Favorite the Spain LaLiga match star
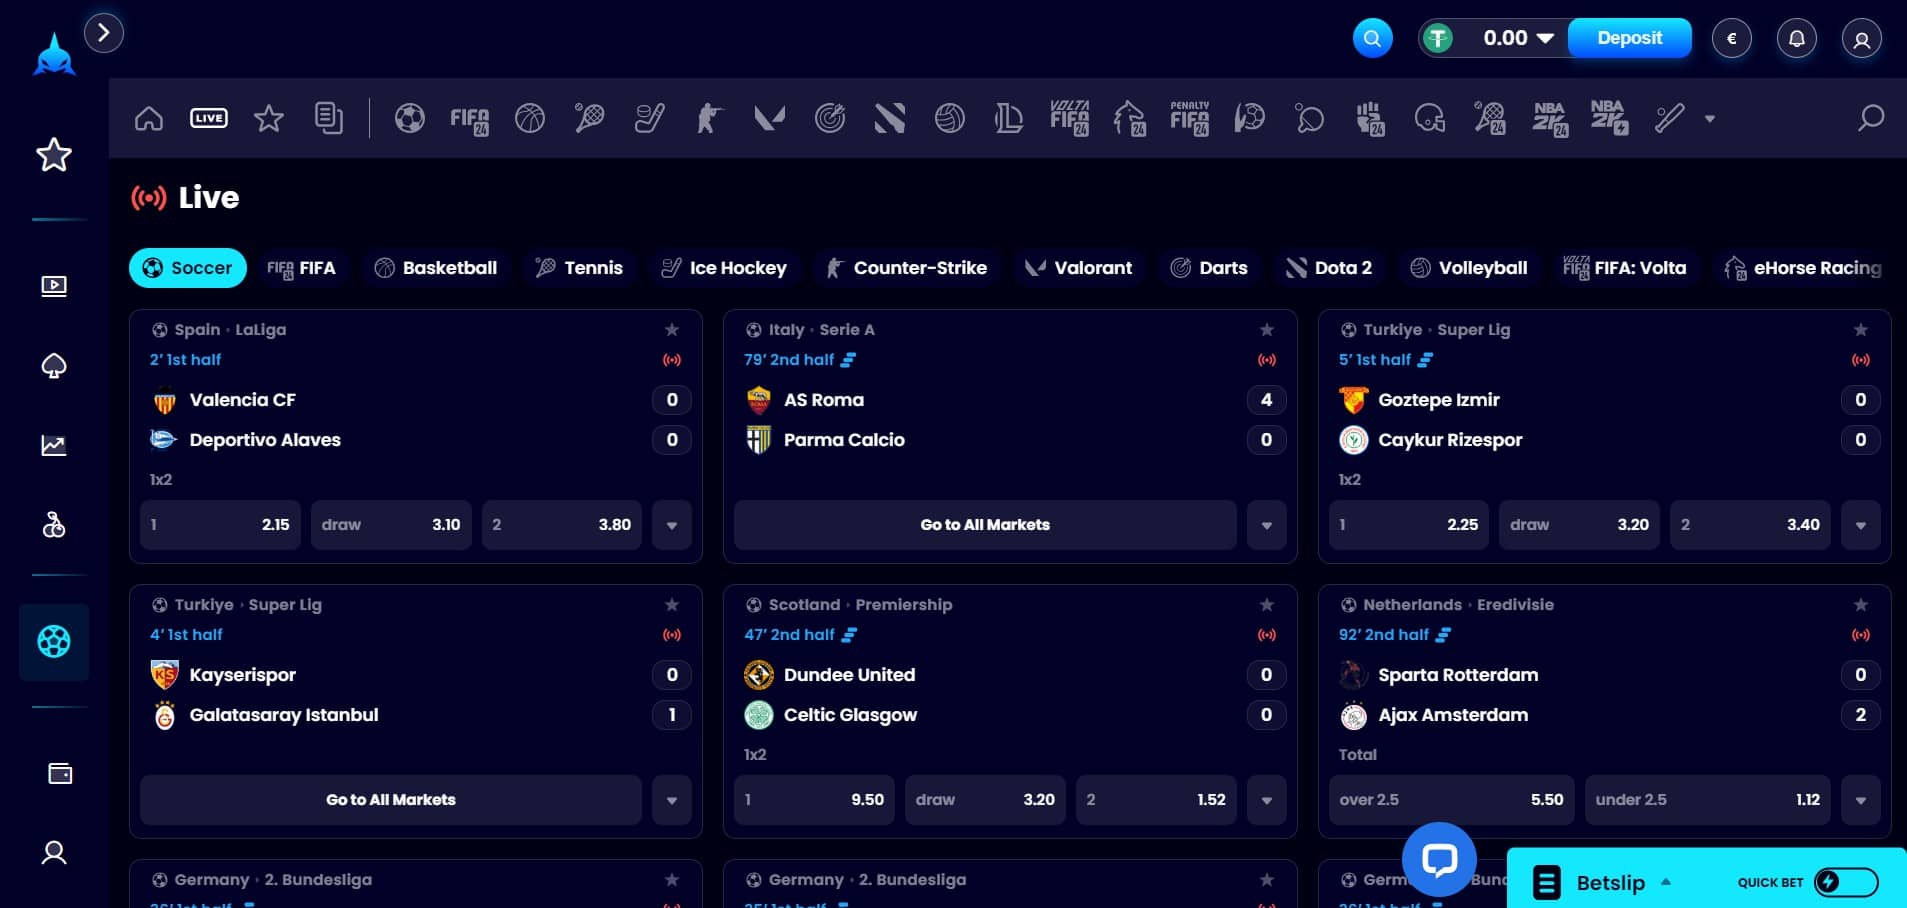The image size is (1907, 908). tap(672, 330)
